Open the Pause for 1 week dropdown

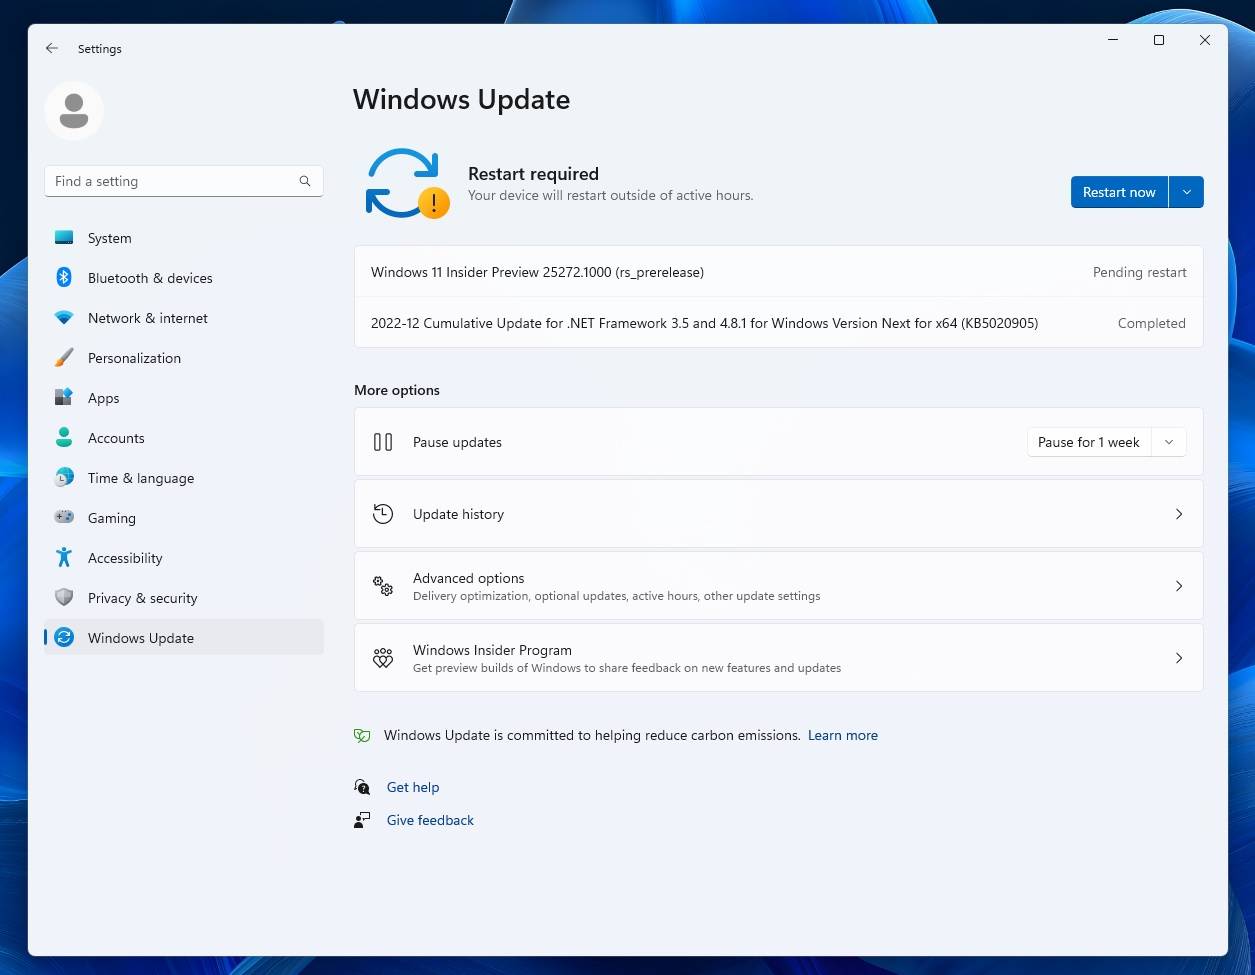pos(1168,441)
